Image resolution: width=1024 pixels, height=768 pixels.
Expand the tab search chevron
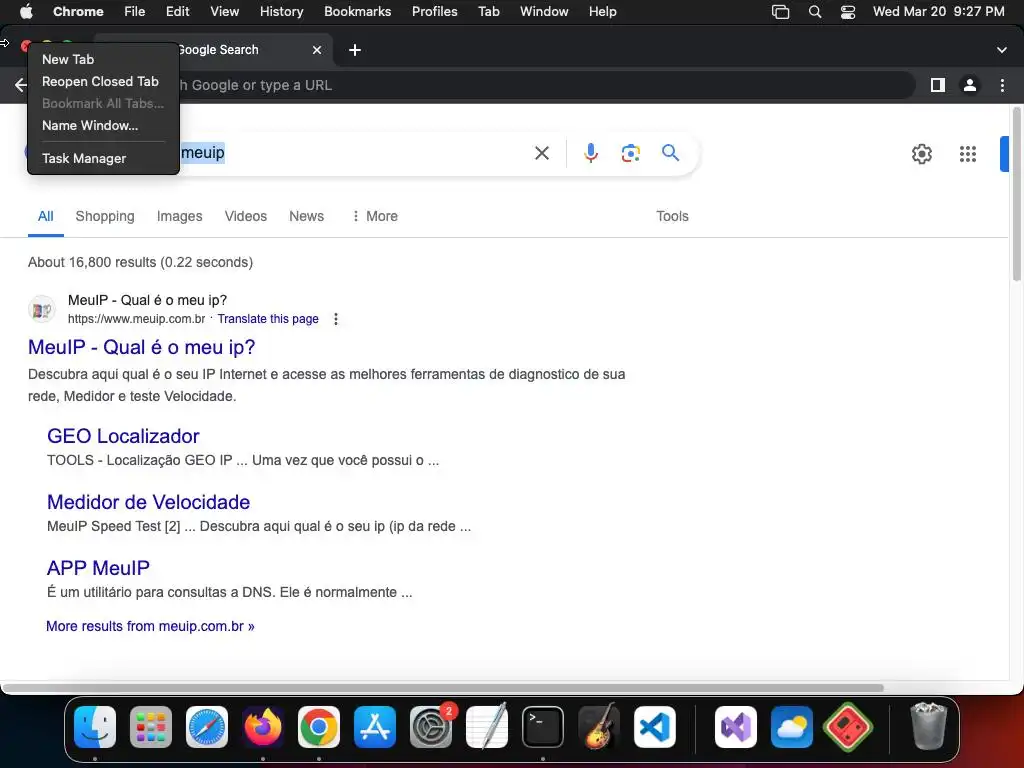point(1002,50)
